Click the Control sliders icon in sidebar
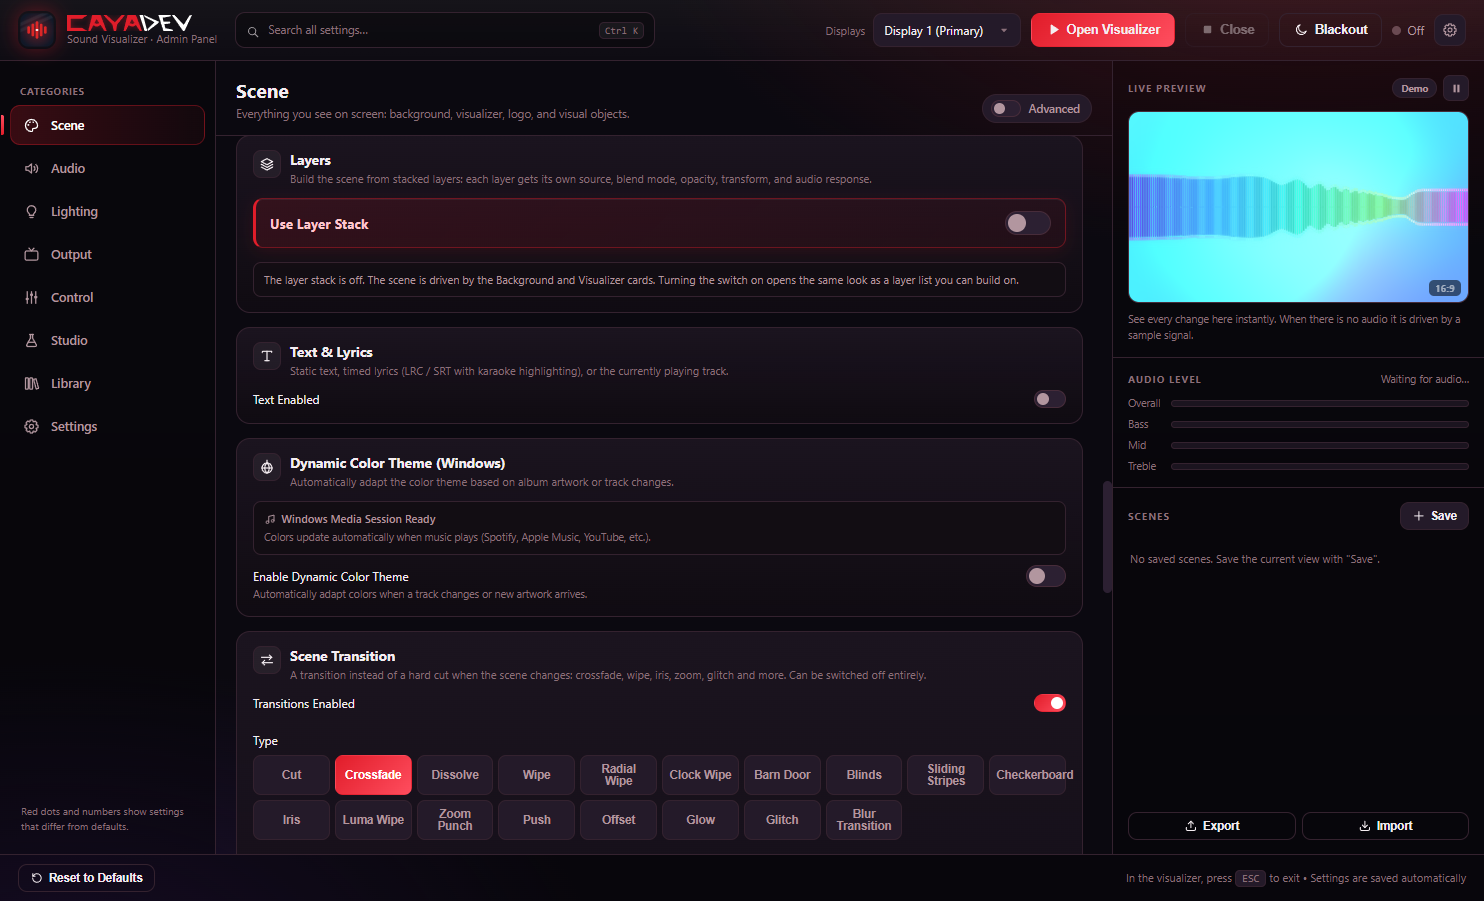 32,297
